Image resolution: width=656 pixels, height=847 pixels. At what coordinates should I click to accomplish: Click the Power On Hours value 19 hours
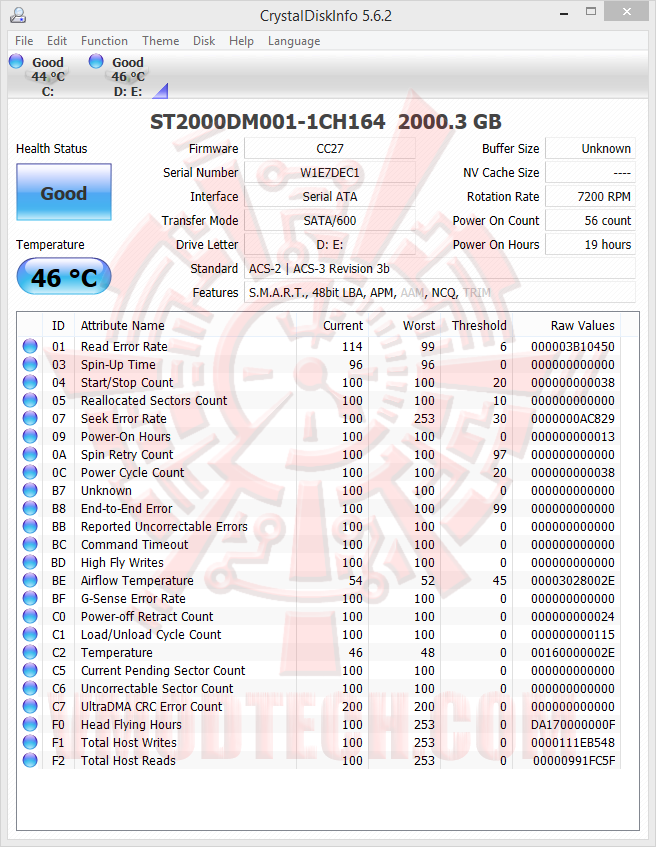[x=590, y=245]
